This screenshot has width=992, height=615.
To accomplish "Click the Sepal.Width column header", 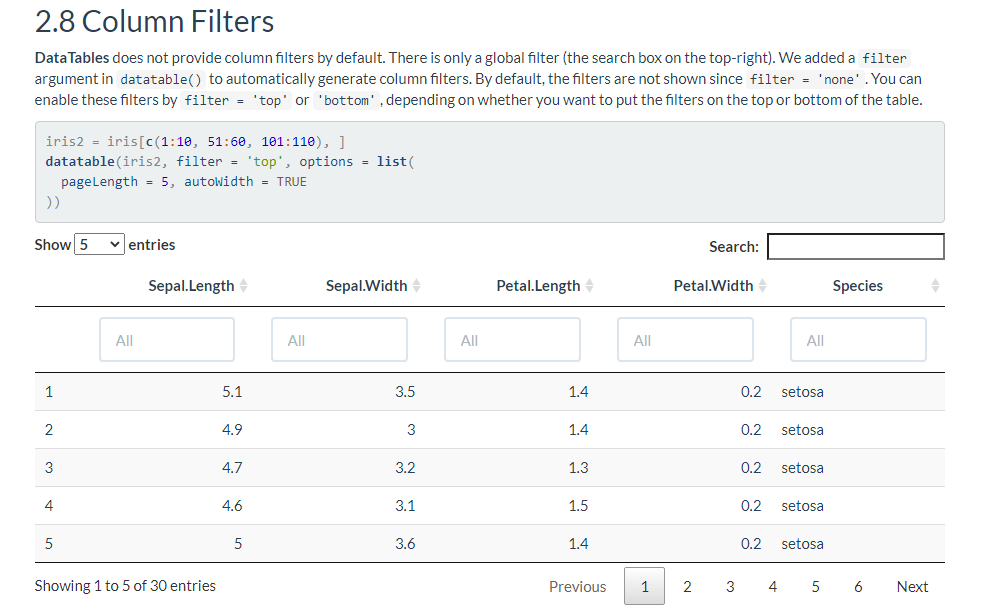I will [x=366, y=286].
